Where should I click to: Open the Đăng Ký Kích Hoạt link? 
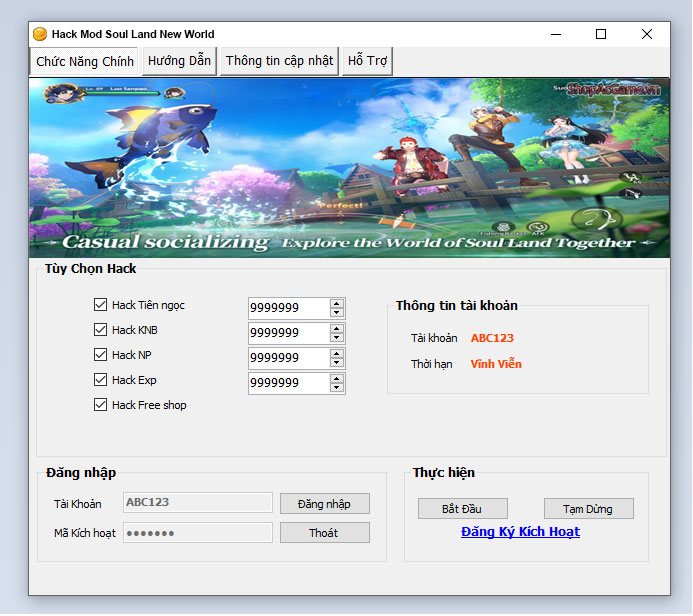coord(520,532)
